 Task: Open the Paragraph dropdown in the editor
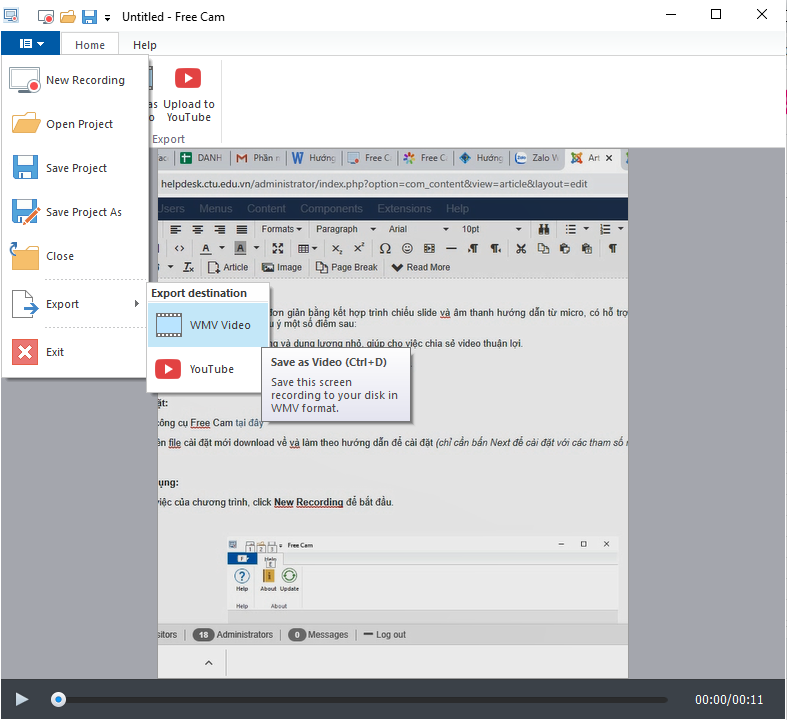tap(345, 229)
